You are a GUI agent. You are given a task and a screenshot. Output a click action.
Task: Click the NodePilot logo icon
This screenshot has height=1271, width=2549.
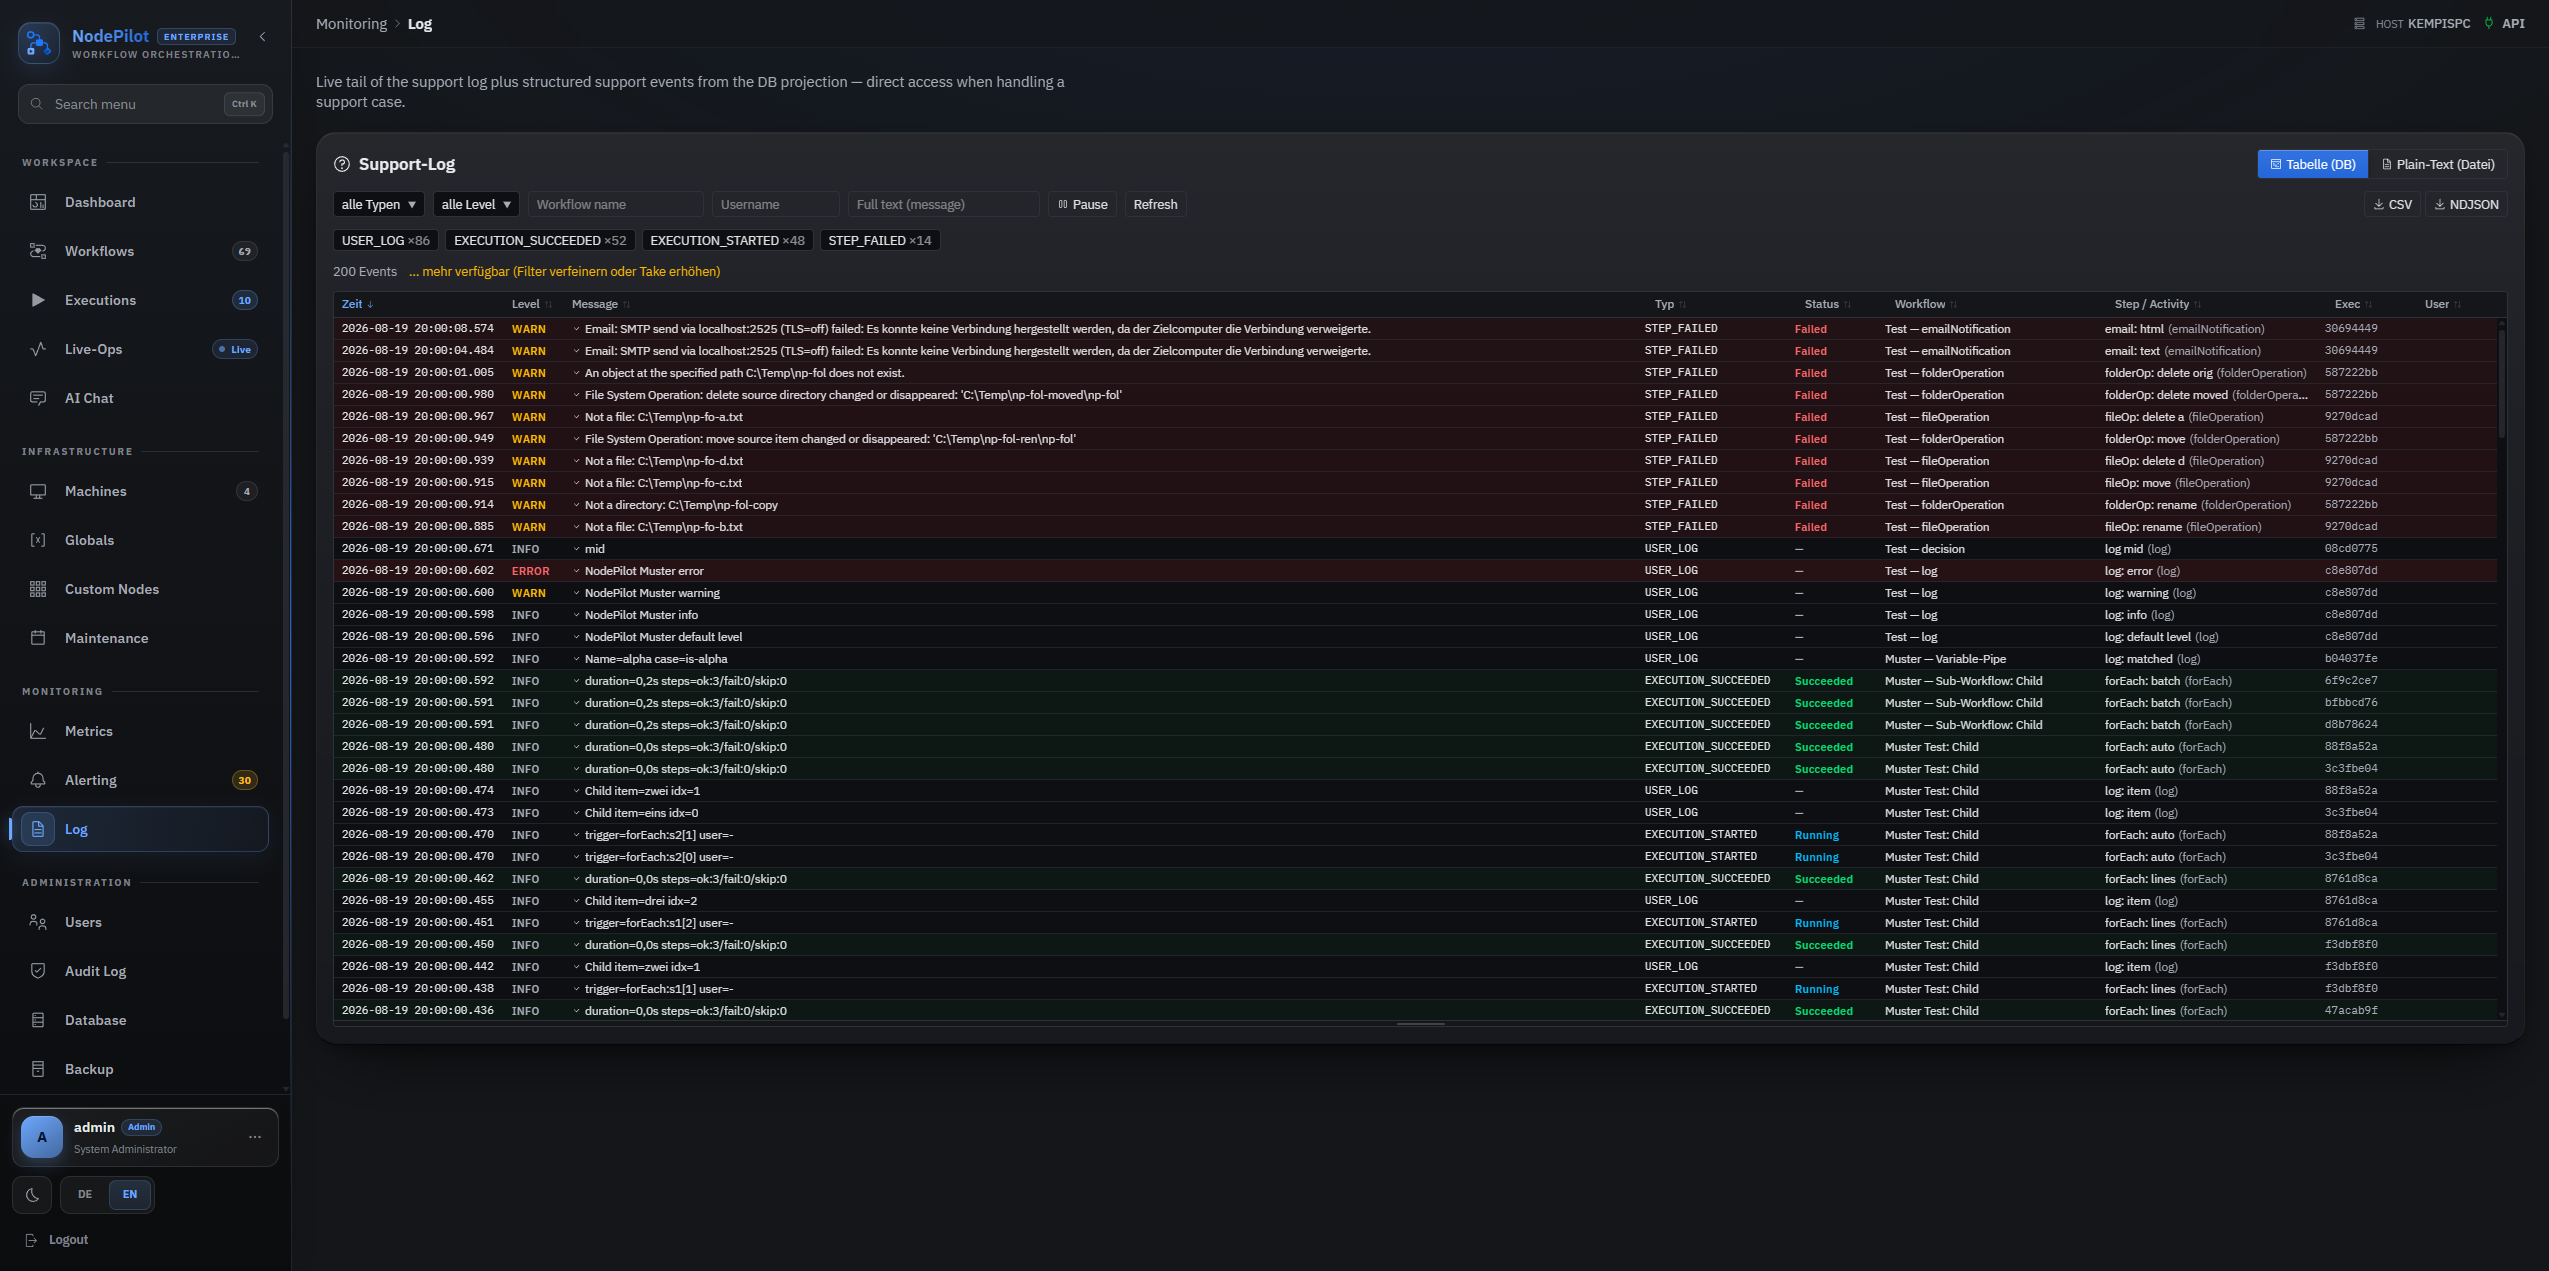click(39, 43)
